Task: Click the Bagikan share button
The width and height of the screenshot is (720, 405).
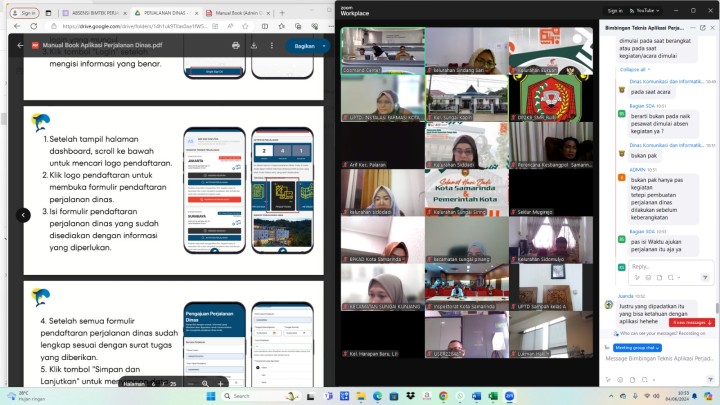Action: (x=304, y=46)
